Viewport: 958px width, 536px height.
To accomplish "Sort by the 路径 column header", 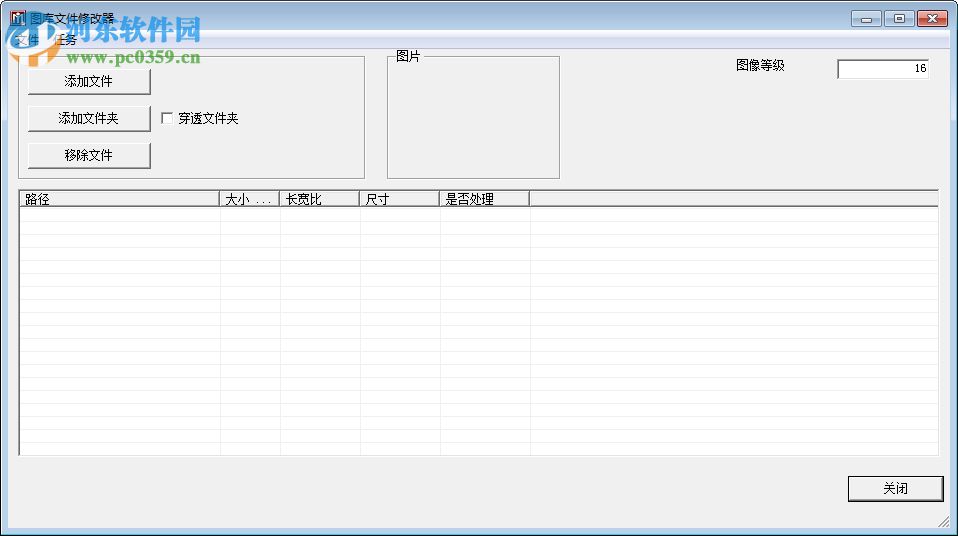I will (120, 199).
